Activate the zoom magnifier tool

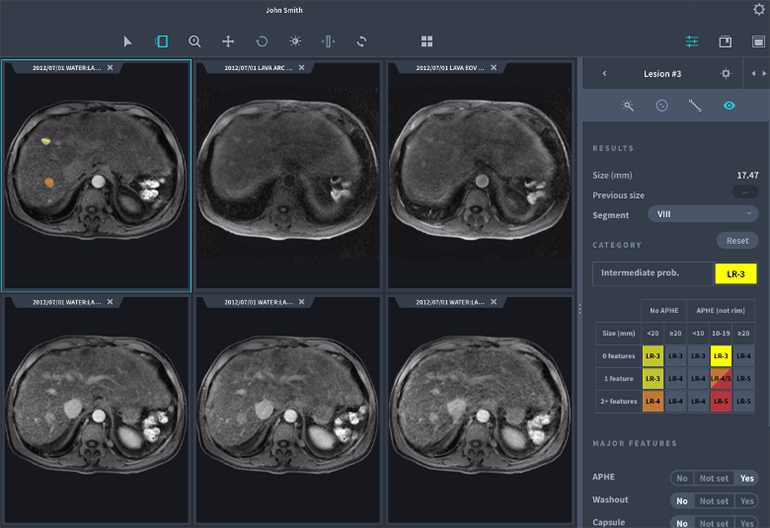coord(195,41)
